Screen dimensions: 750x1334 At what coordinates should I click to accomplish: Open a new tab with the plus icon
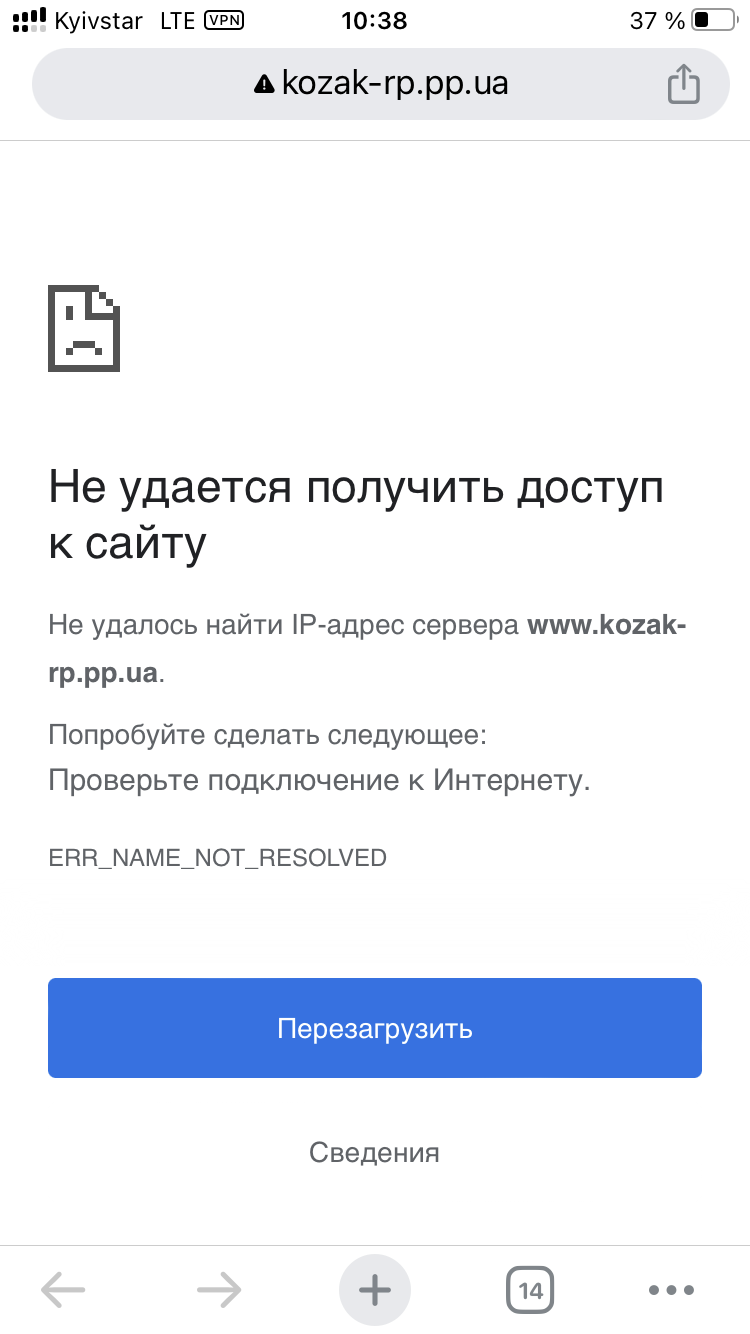point(375,1290)
